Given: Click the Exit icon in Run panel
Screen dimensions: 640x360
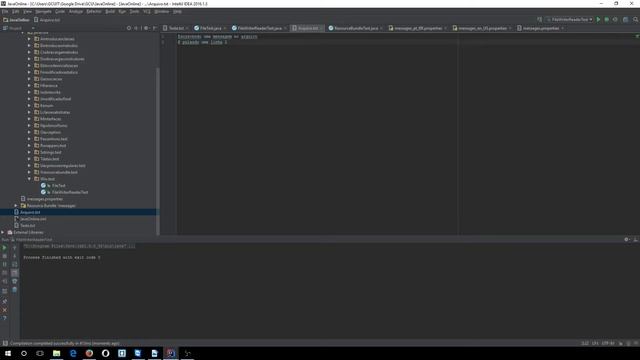Looking at the screenshot, I should click(4, 281).
